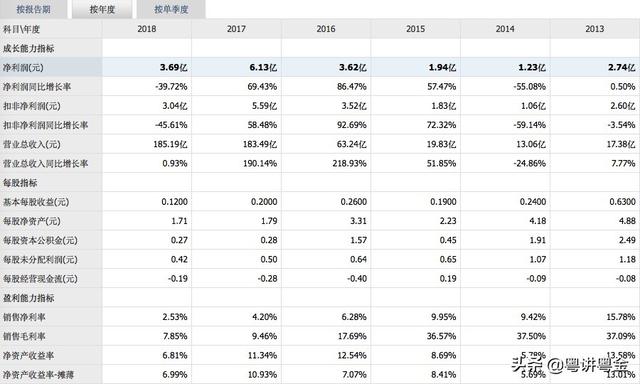Image resolution: width=640 pixels, height=384 pixels.
Task: Click the 净资产收益率-摊薄 row label
Action: pyautogui.click(x=38, y=375)
